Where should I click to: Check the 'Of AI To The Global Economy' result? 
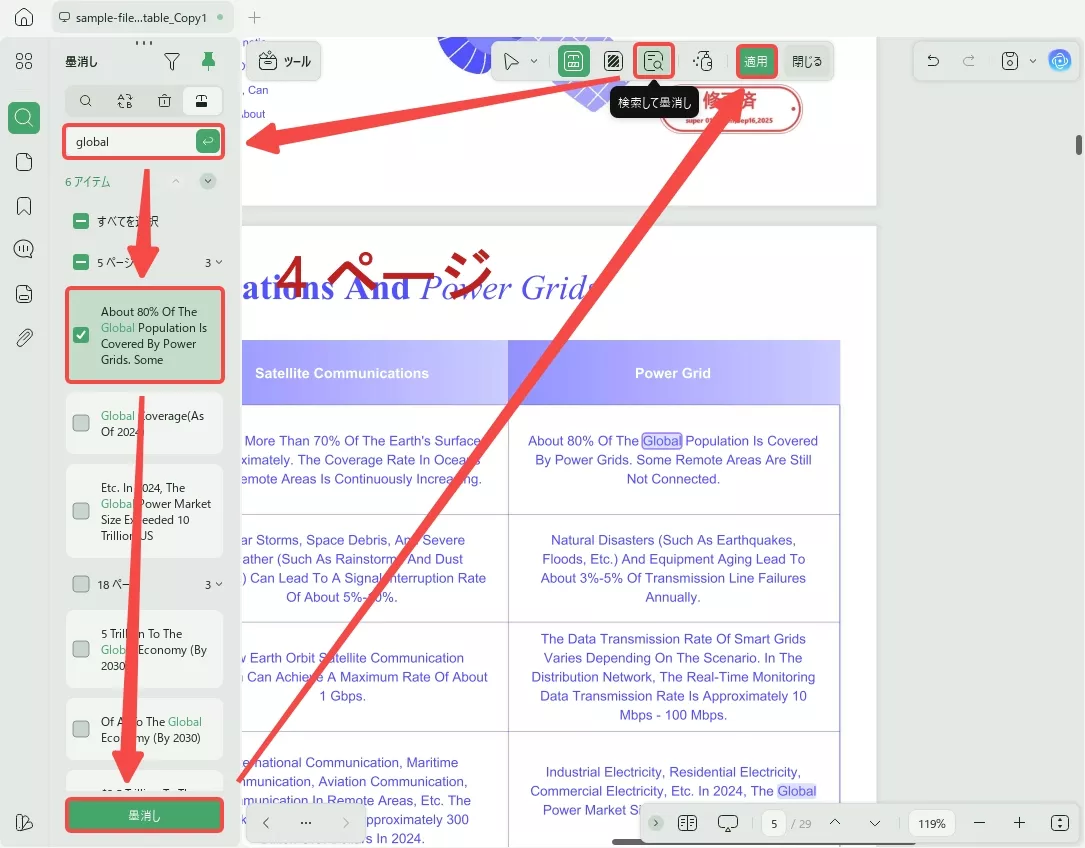(x=81, y=729)
